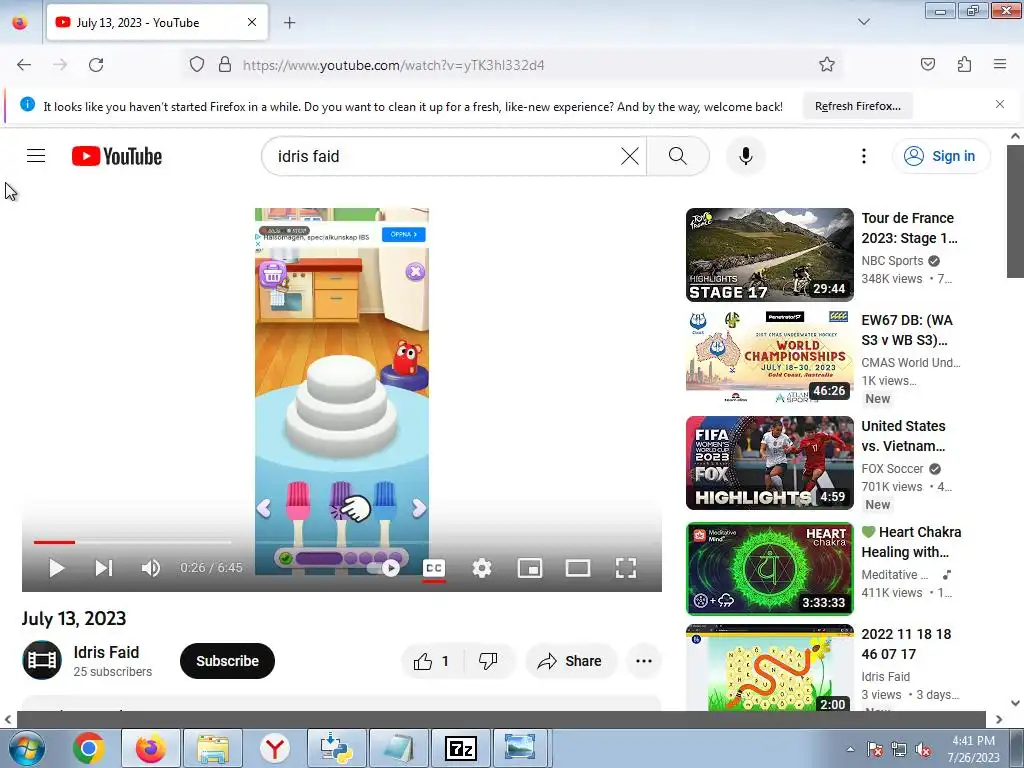Save page to Pocket
Viewport: 1024px width, 768px height.
point(928,64)
